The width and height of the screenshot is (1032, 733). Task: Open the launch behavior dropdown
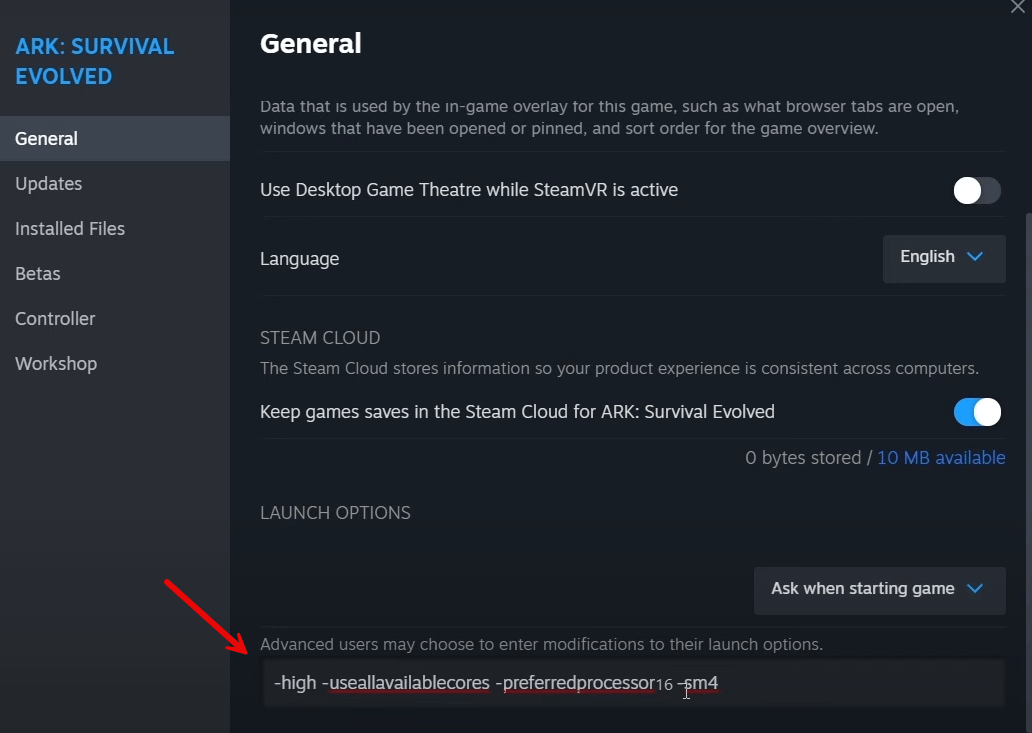(x=879, y=589)
